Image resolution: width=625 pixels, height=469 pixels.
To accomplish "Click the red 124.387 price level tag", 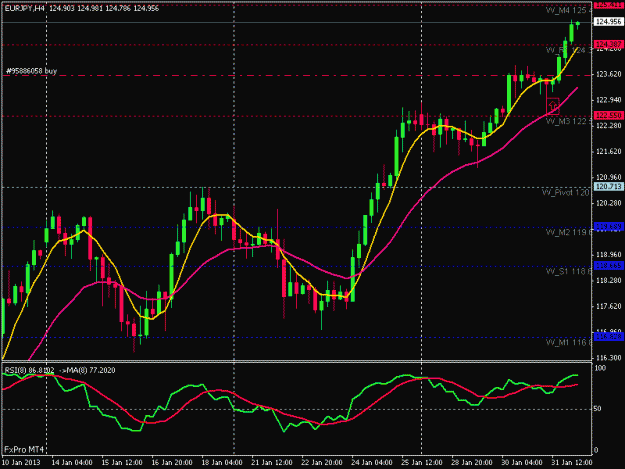I will click(x=608, y=44).
